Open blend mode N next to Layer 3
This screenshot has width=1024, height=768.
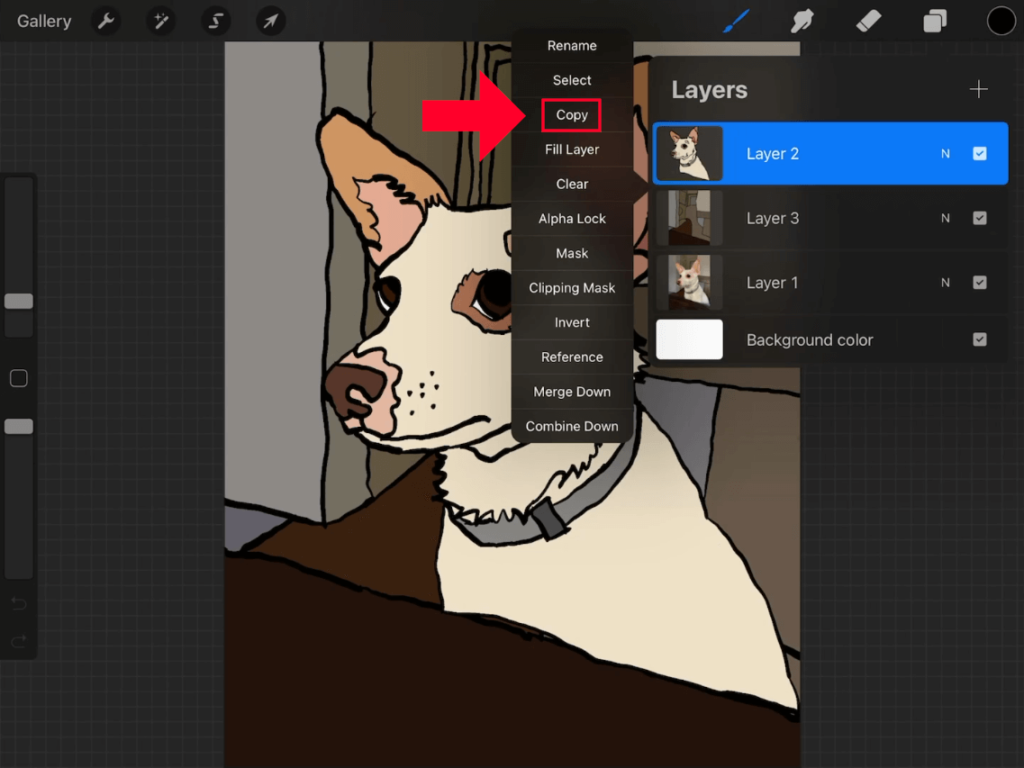point(945,218)
